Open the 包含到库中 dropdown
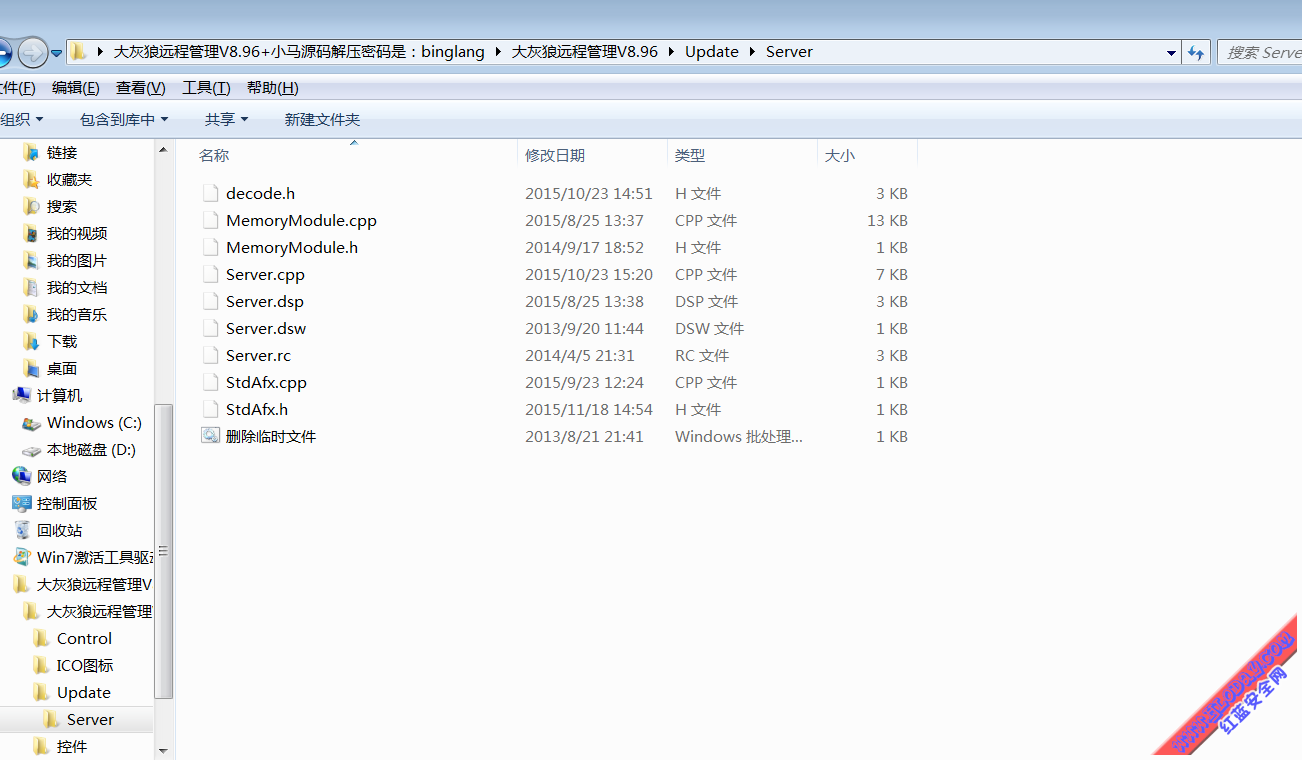The height and width of the screenshot is (760, 1302). tap(124, 119)
